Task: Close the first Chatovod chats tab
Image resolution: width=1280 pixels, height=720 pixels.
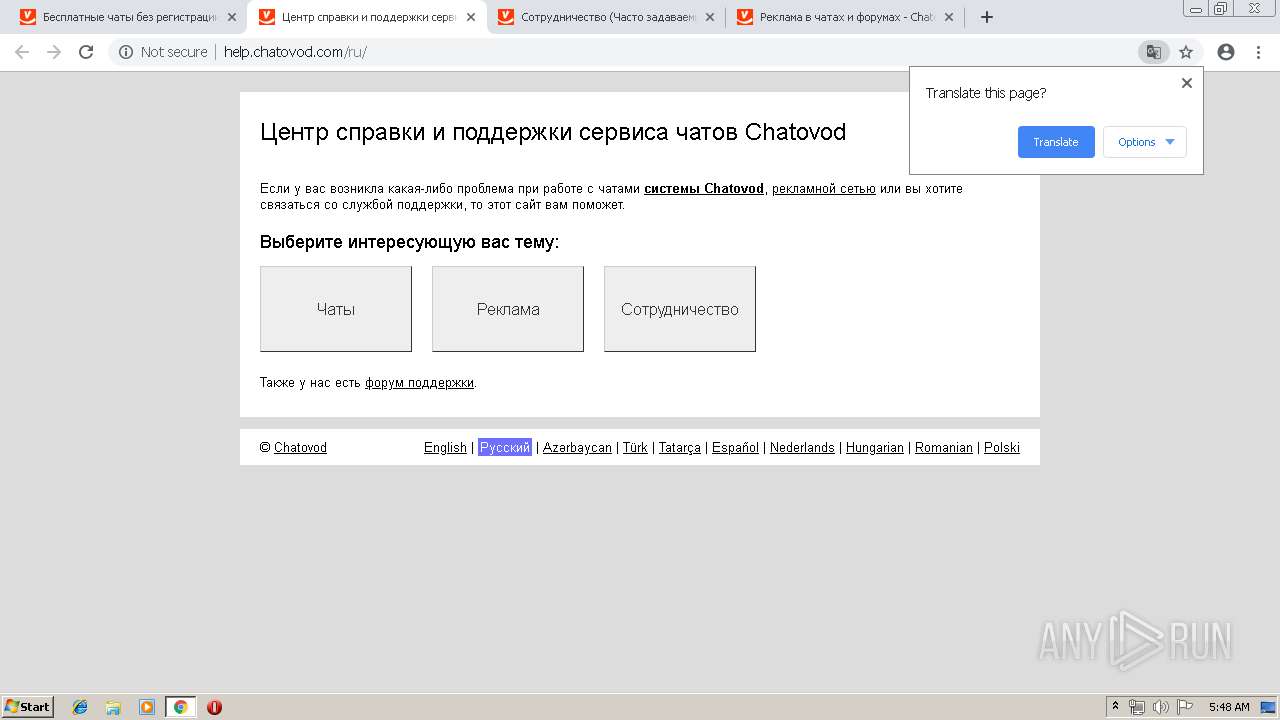Action: coord(232,17)
